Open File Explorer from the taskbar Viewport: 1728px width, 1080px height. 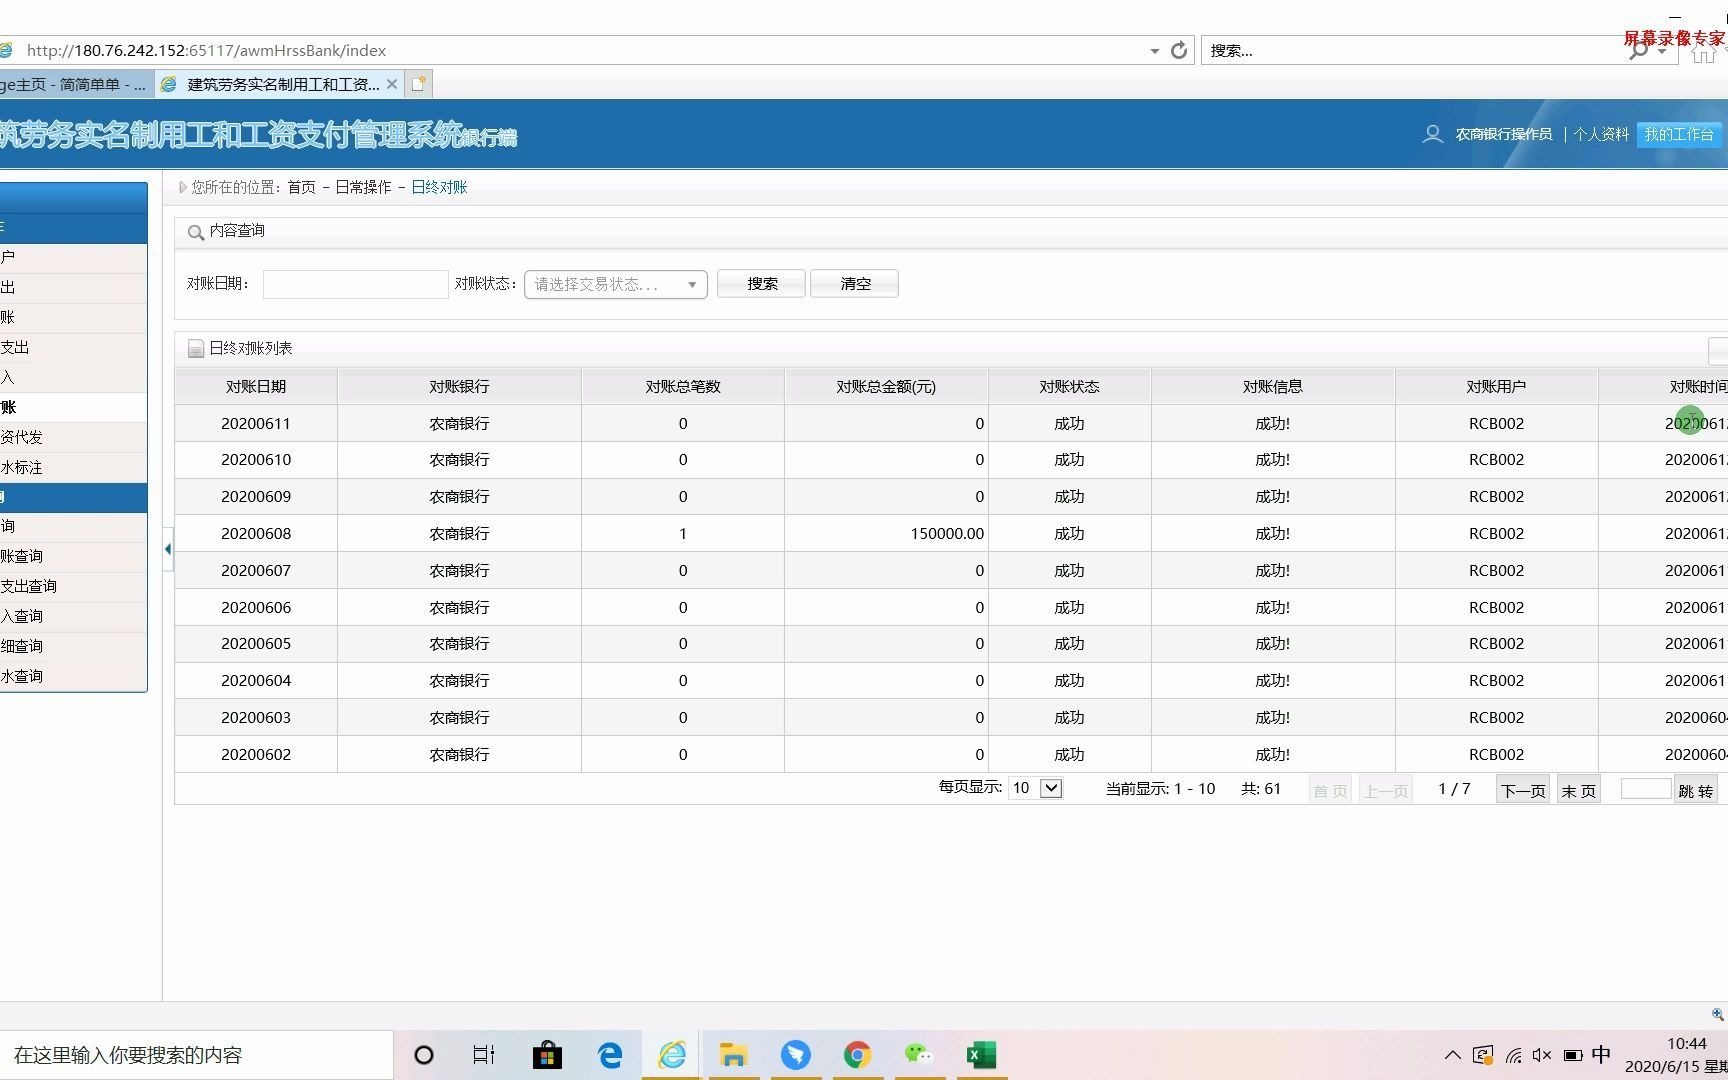pos(733,1055)
